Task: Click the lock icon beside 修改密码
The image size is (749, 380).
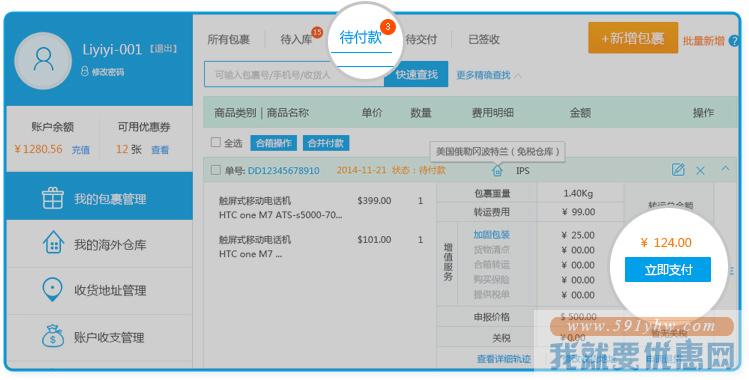Action: coord(85,72)
